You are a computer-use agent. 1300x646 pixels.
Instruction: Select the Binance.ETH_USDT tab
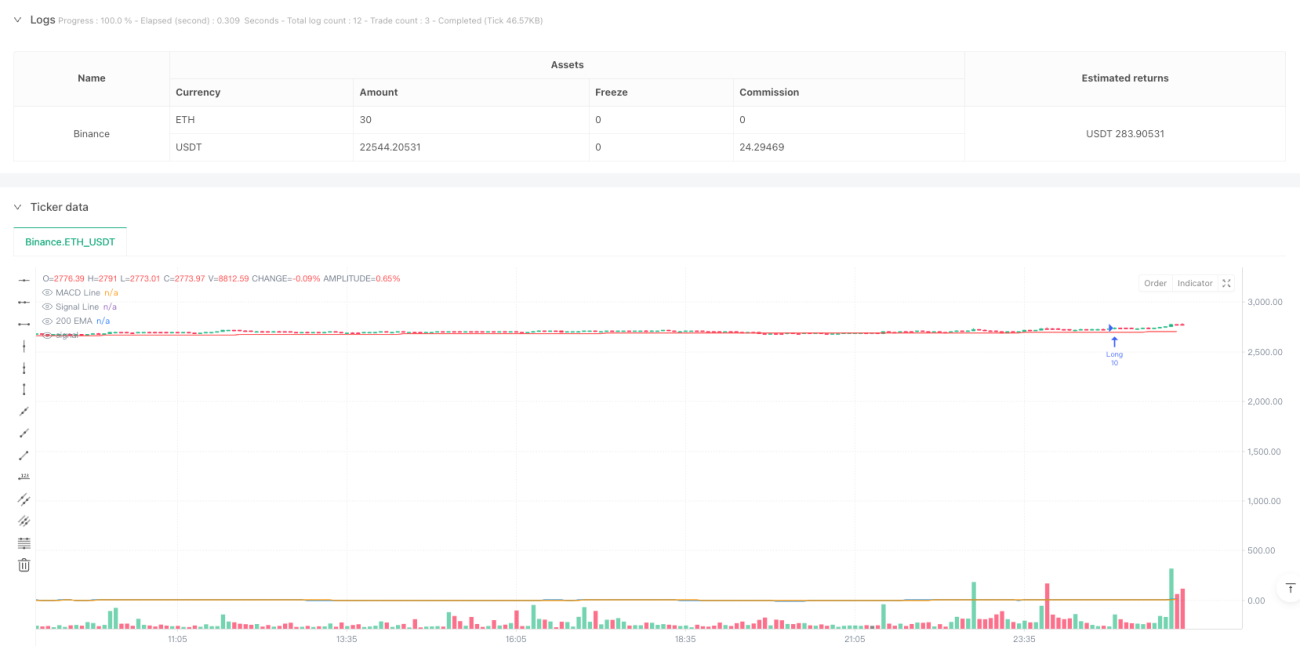70,242
